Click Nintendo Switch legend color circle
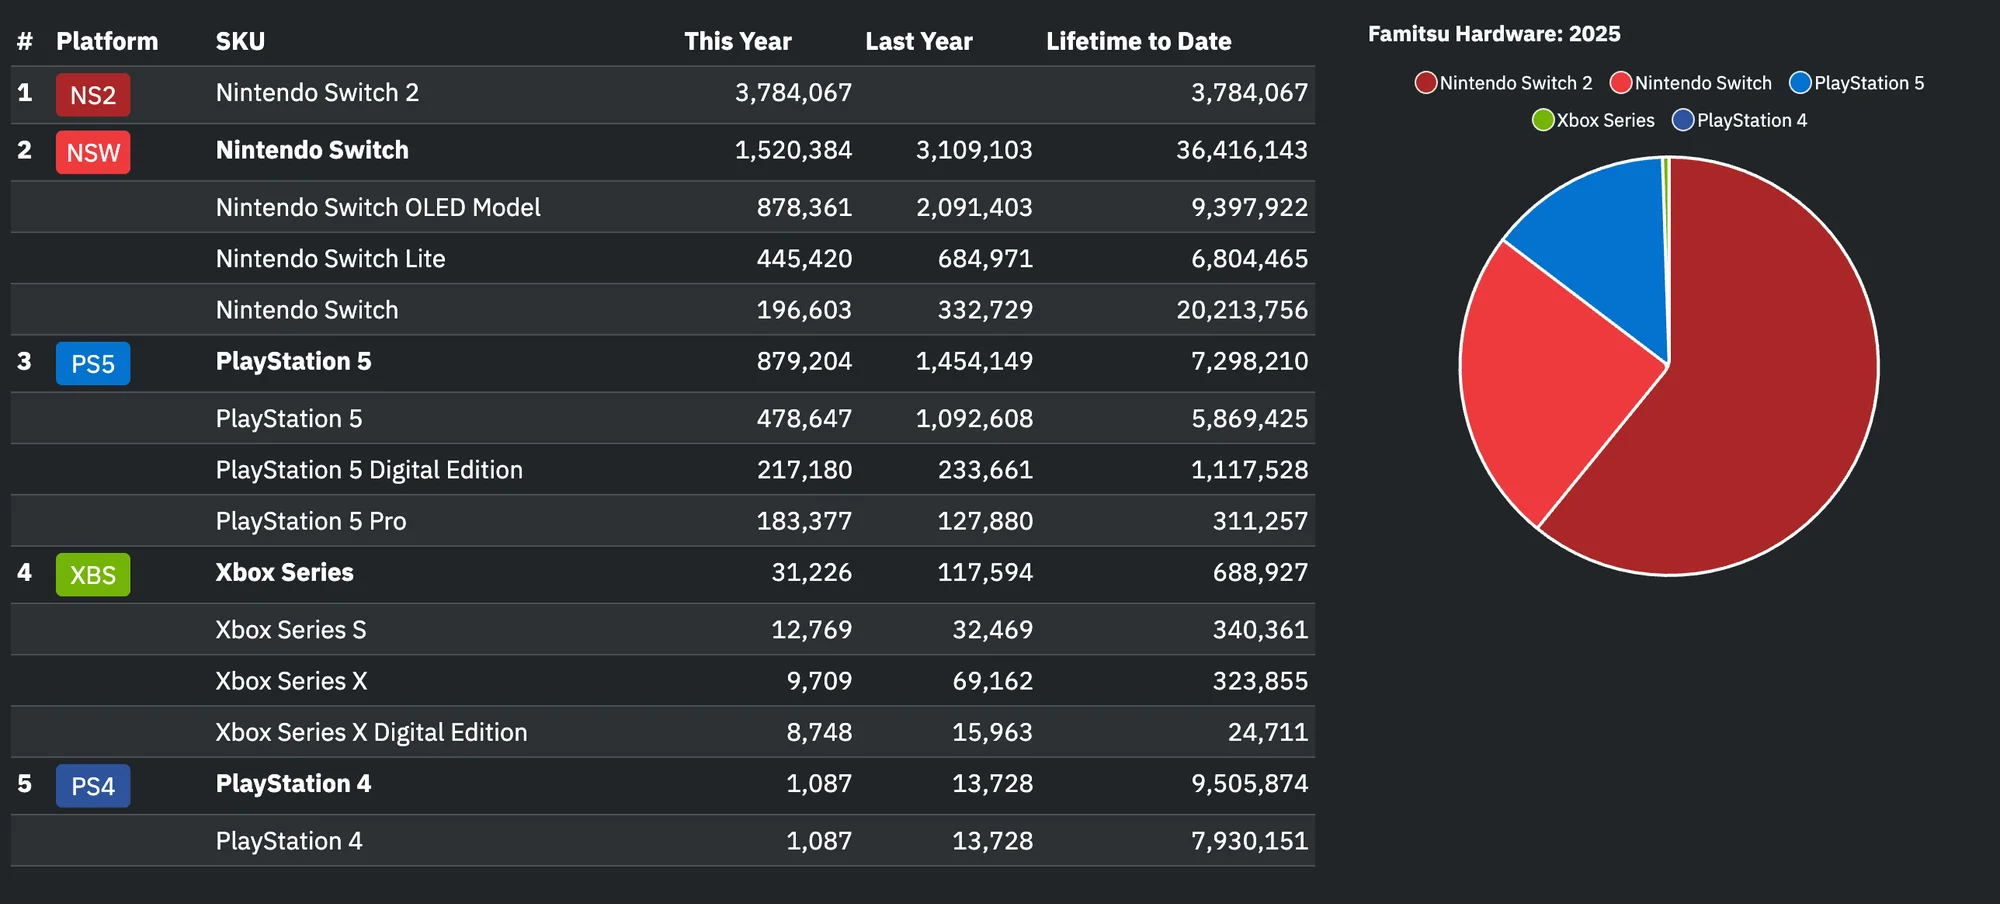Image resolution: width=2000 pixels, height=904 pixels. tap(1621, 83)
